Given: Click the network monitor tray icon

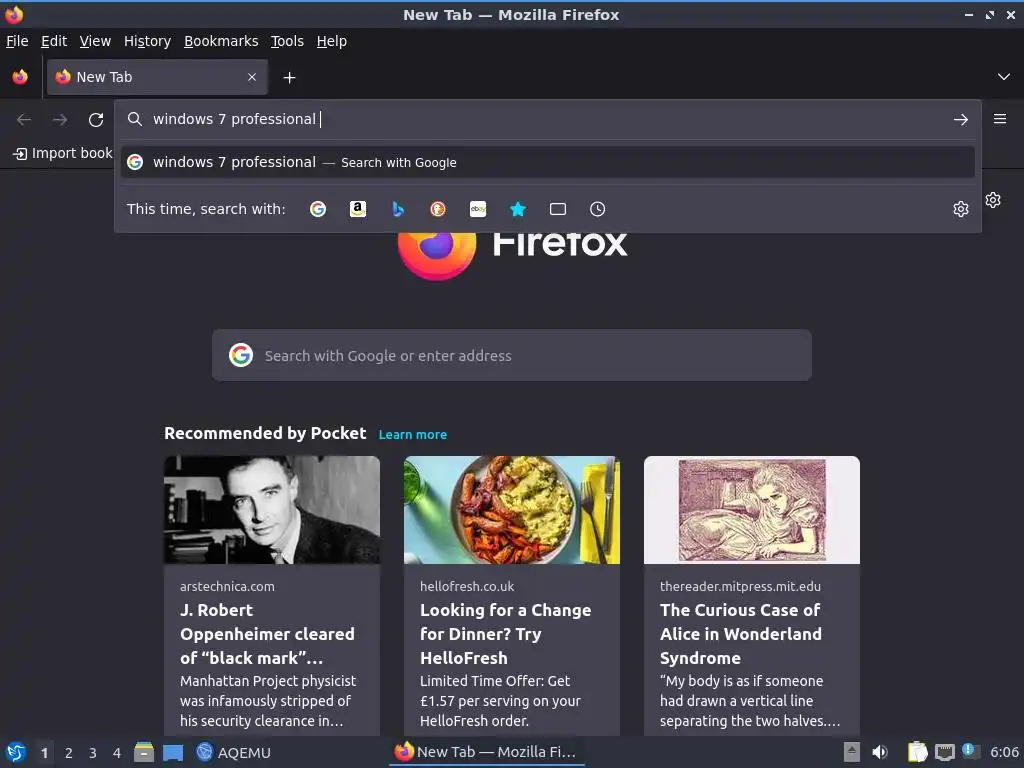Looking at the screenshot, I should pyautogui.click(x=944, y=752).
